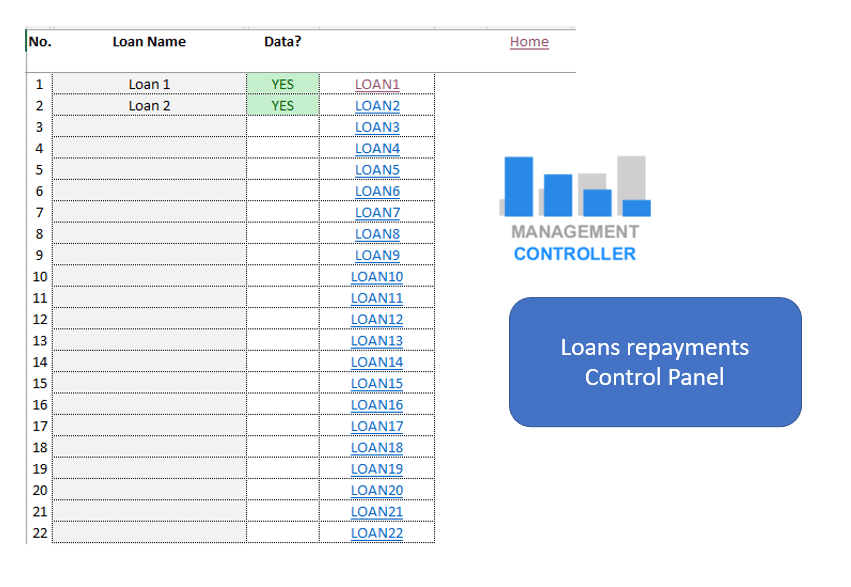Screen dimensions: 851x587
Task: Select the green YES cell for Loan 2
Action: [283, 106]
